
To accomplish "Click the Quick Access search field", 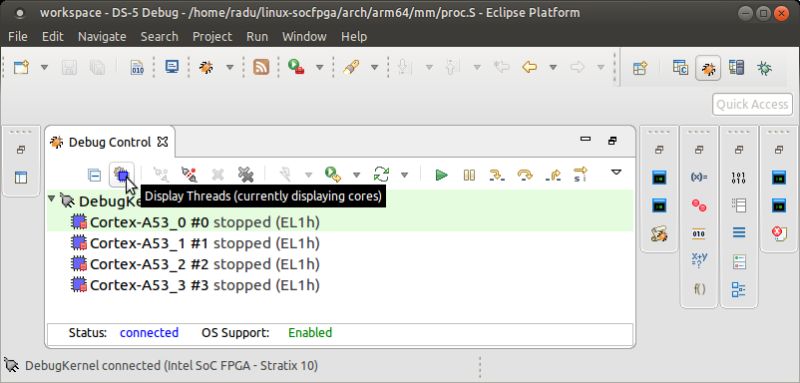I will [752, 104].
